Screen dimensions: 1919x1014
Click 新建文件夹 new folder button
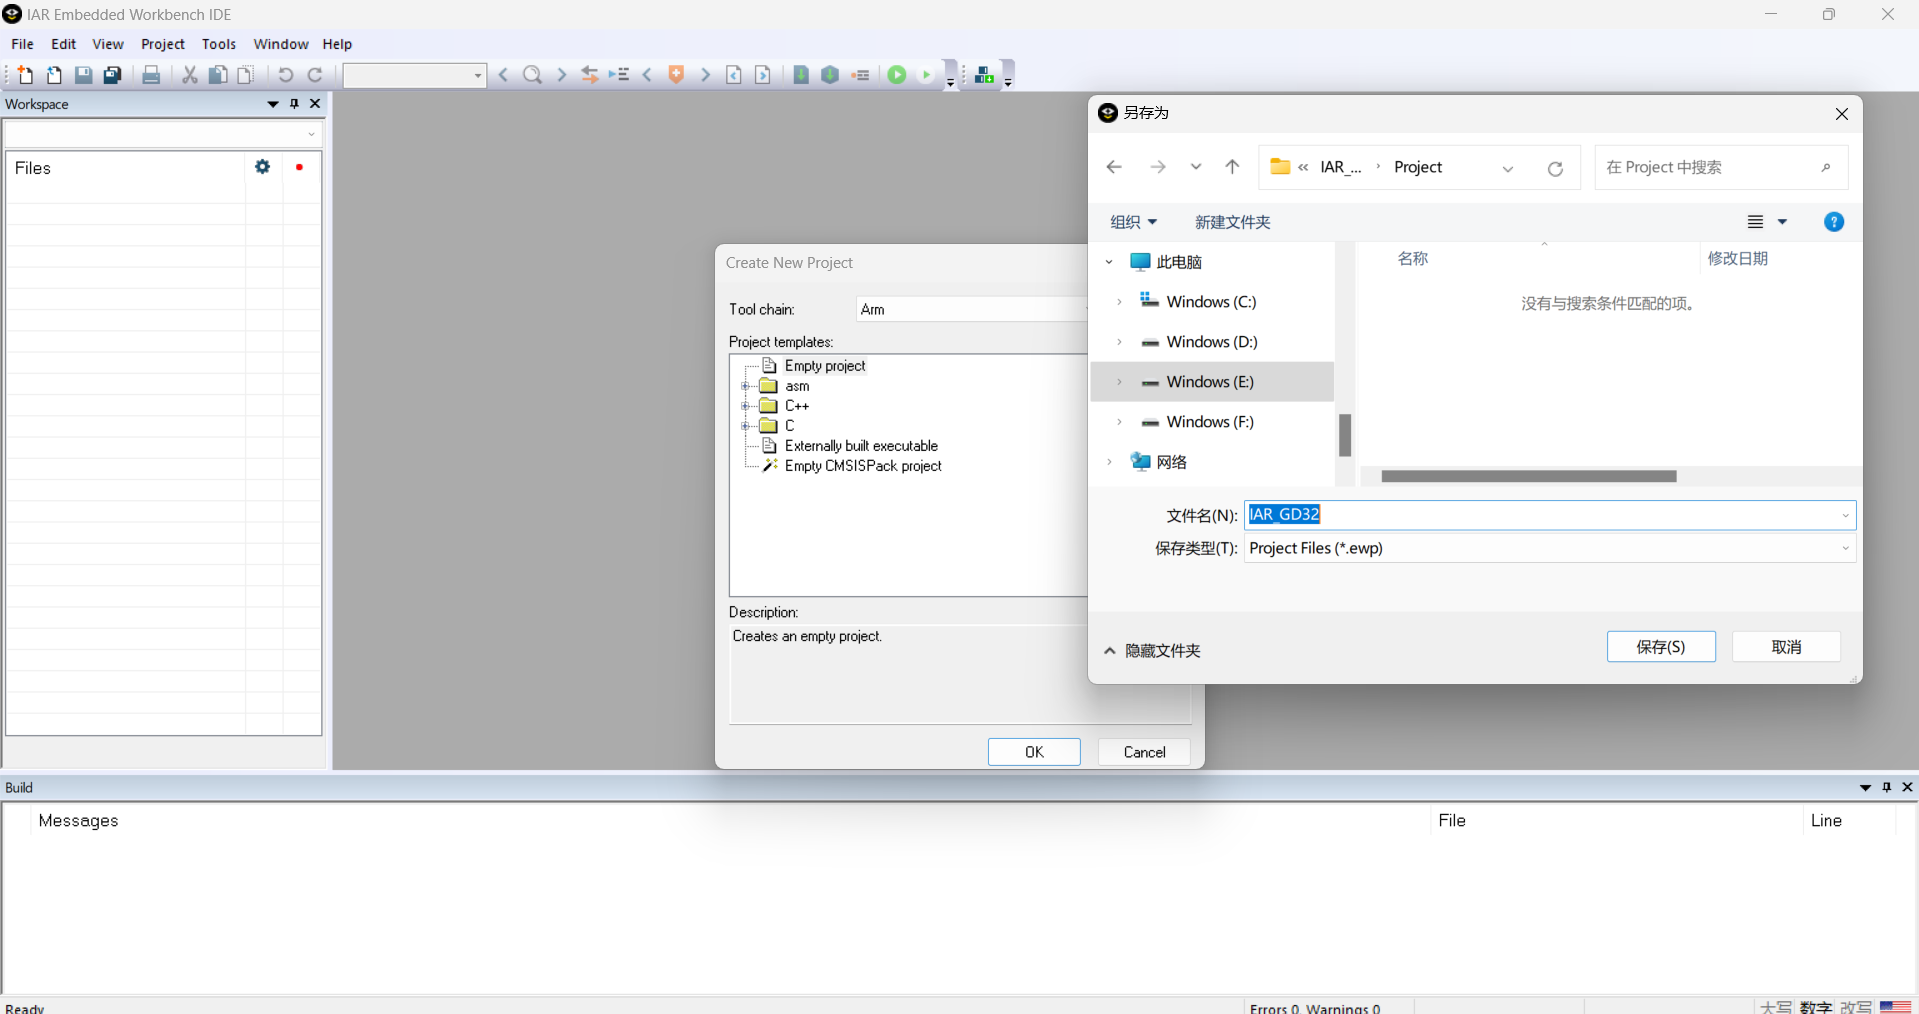pos(1232,222)
